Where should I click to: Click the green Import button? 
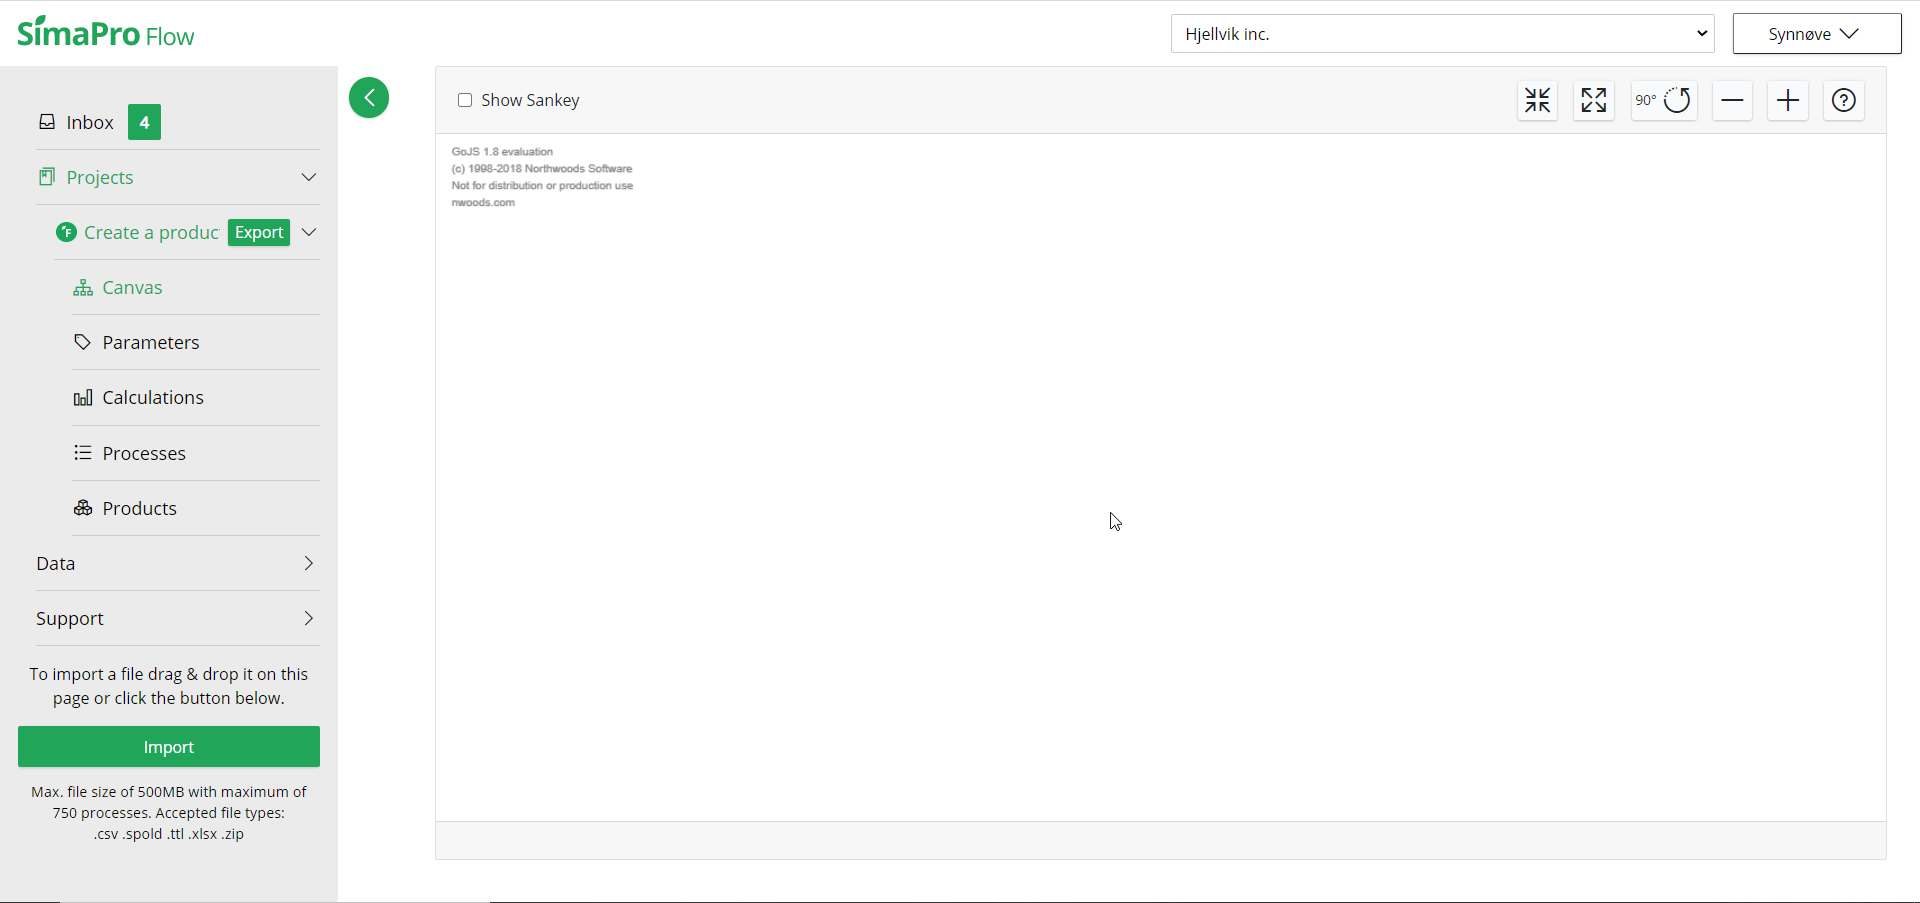point(169,747)
